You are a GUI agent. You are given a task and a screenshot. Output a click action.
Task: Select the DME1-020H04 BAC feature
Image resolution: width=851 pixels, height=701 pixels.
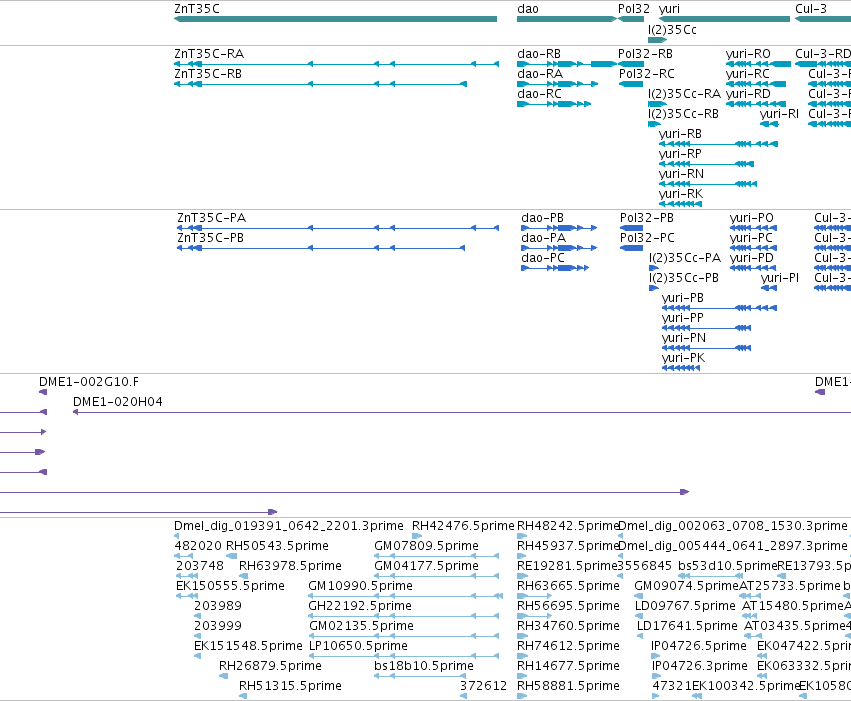(462, 412)
